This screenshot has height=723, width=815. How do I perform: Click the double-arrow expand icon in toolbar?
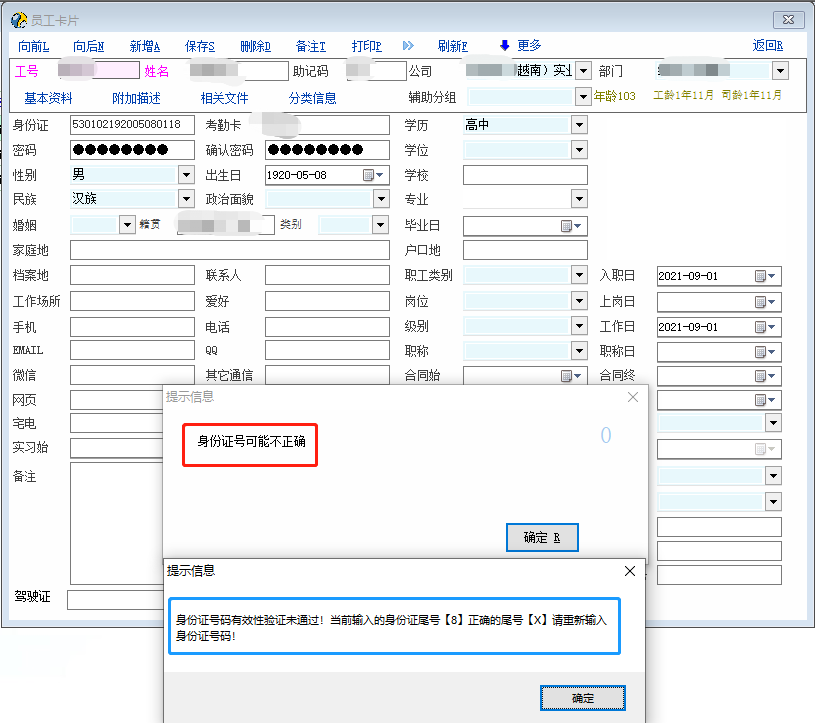coord(408,46)
